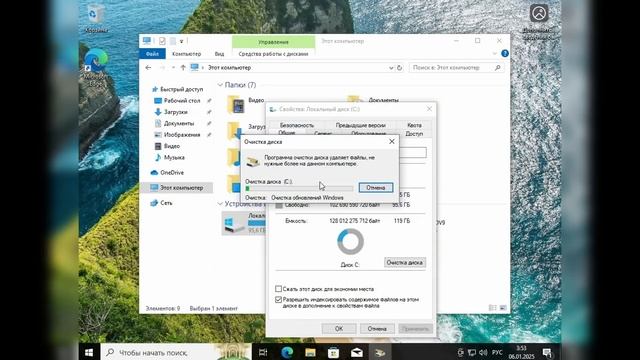Collapse the Devices and drives group
The image size is (640, 360).
[220, 203]
